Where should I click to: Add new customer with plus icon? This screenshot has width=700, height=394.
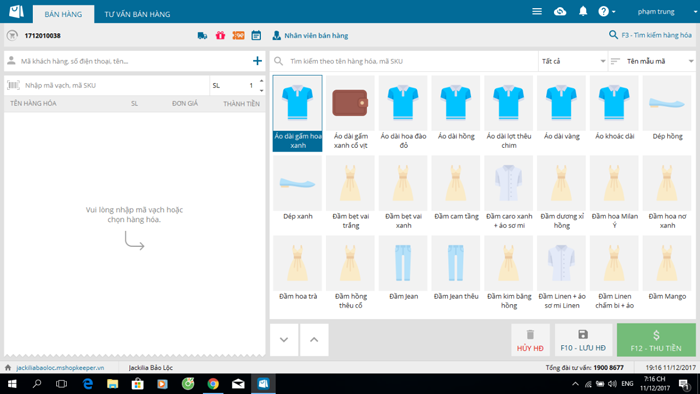tap(257, 61)
